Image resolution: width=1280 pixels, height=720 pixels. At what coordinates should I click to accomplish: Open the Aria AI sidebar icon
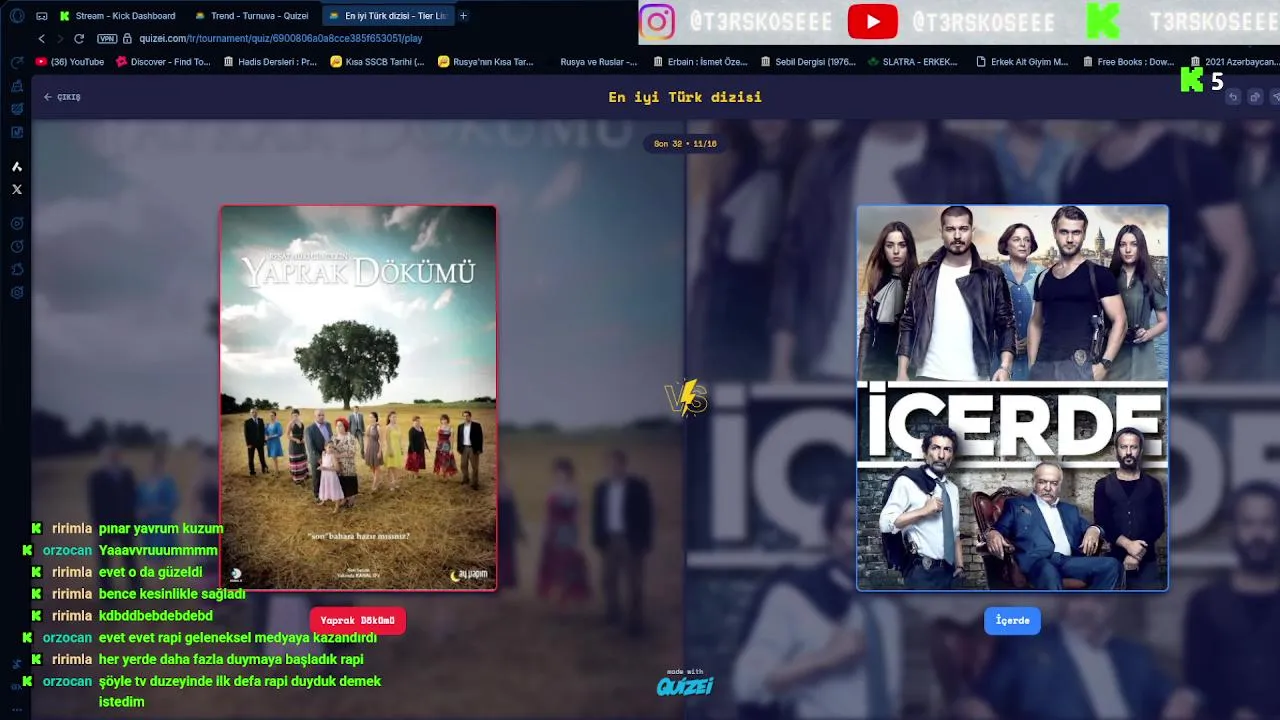pos(17,166)
